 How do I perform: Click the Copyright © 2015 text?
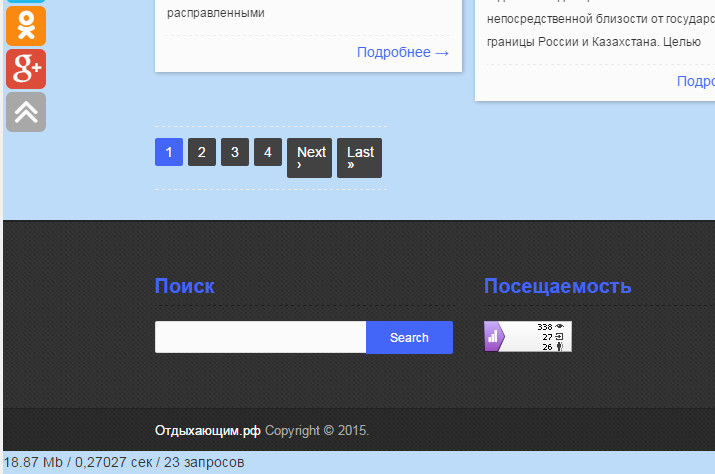[317, 431]
